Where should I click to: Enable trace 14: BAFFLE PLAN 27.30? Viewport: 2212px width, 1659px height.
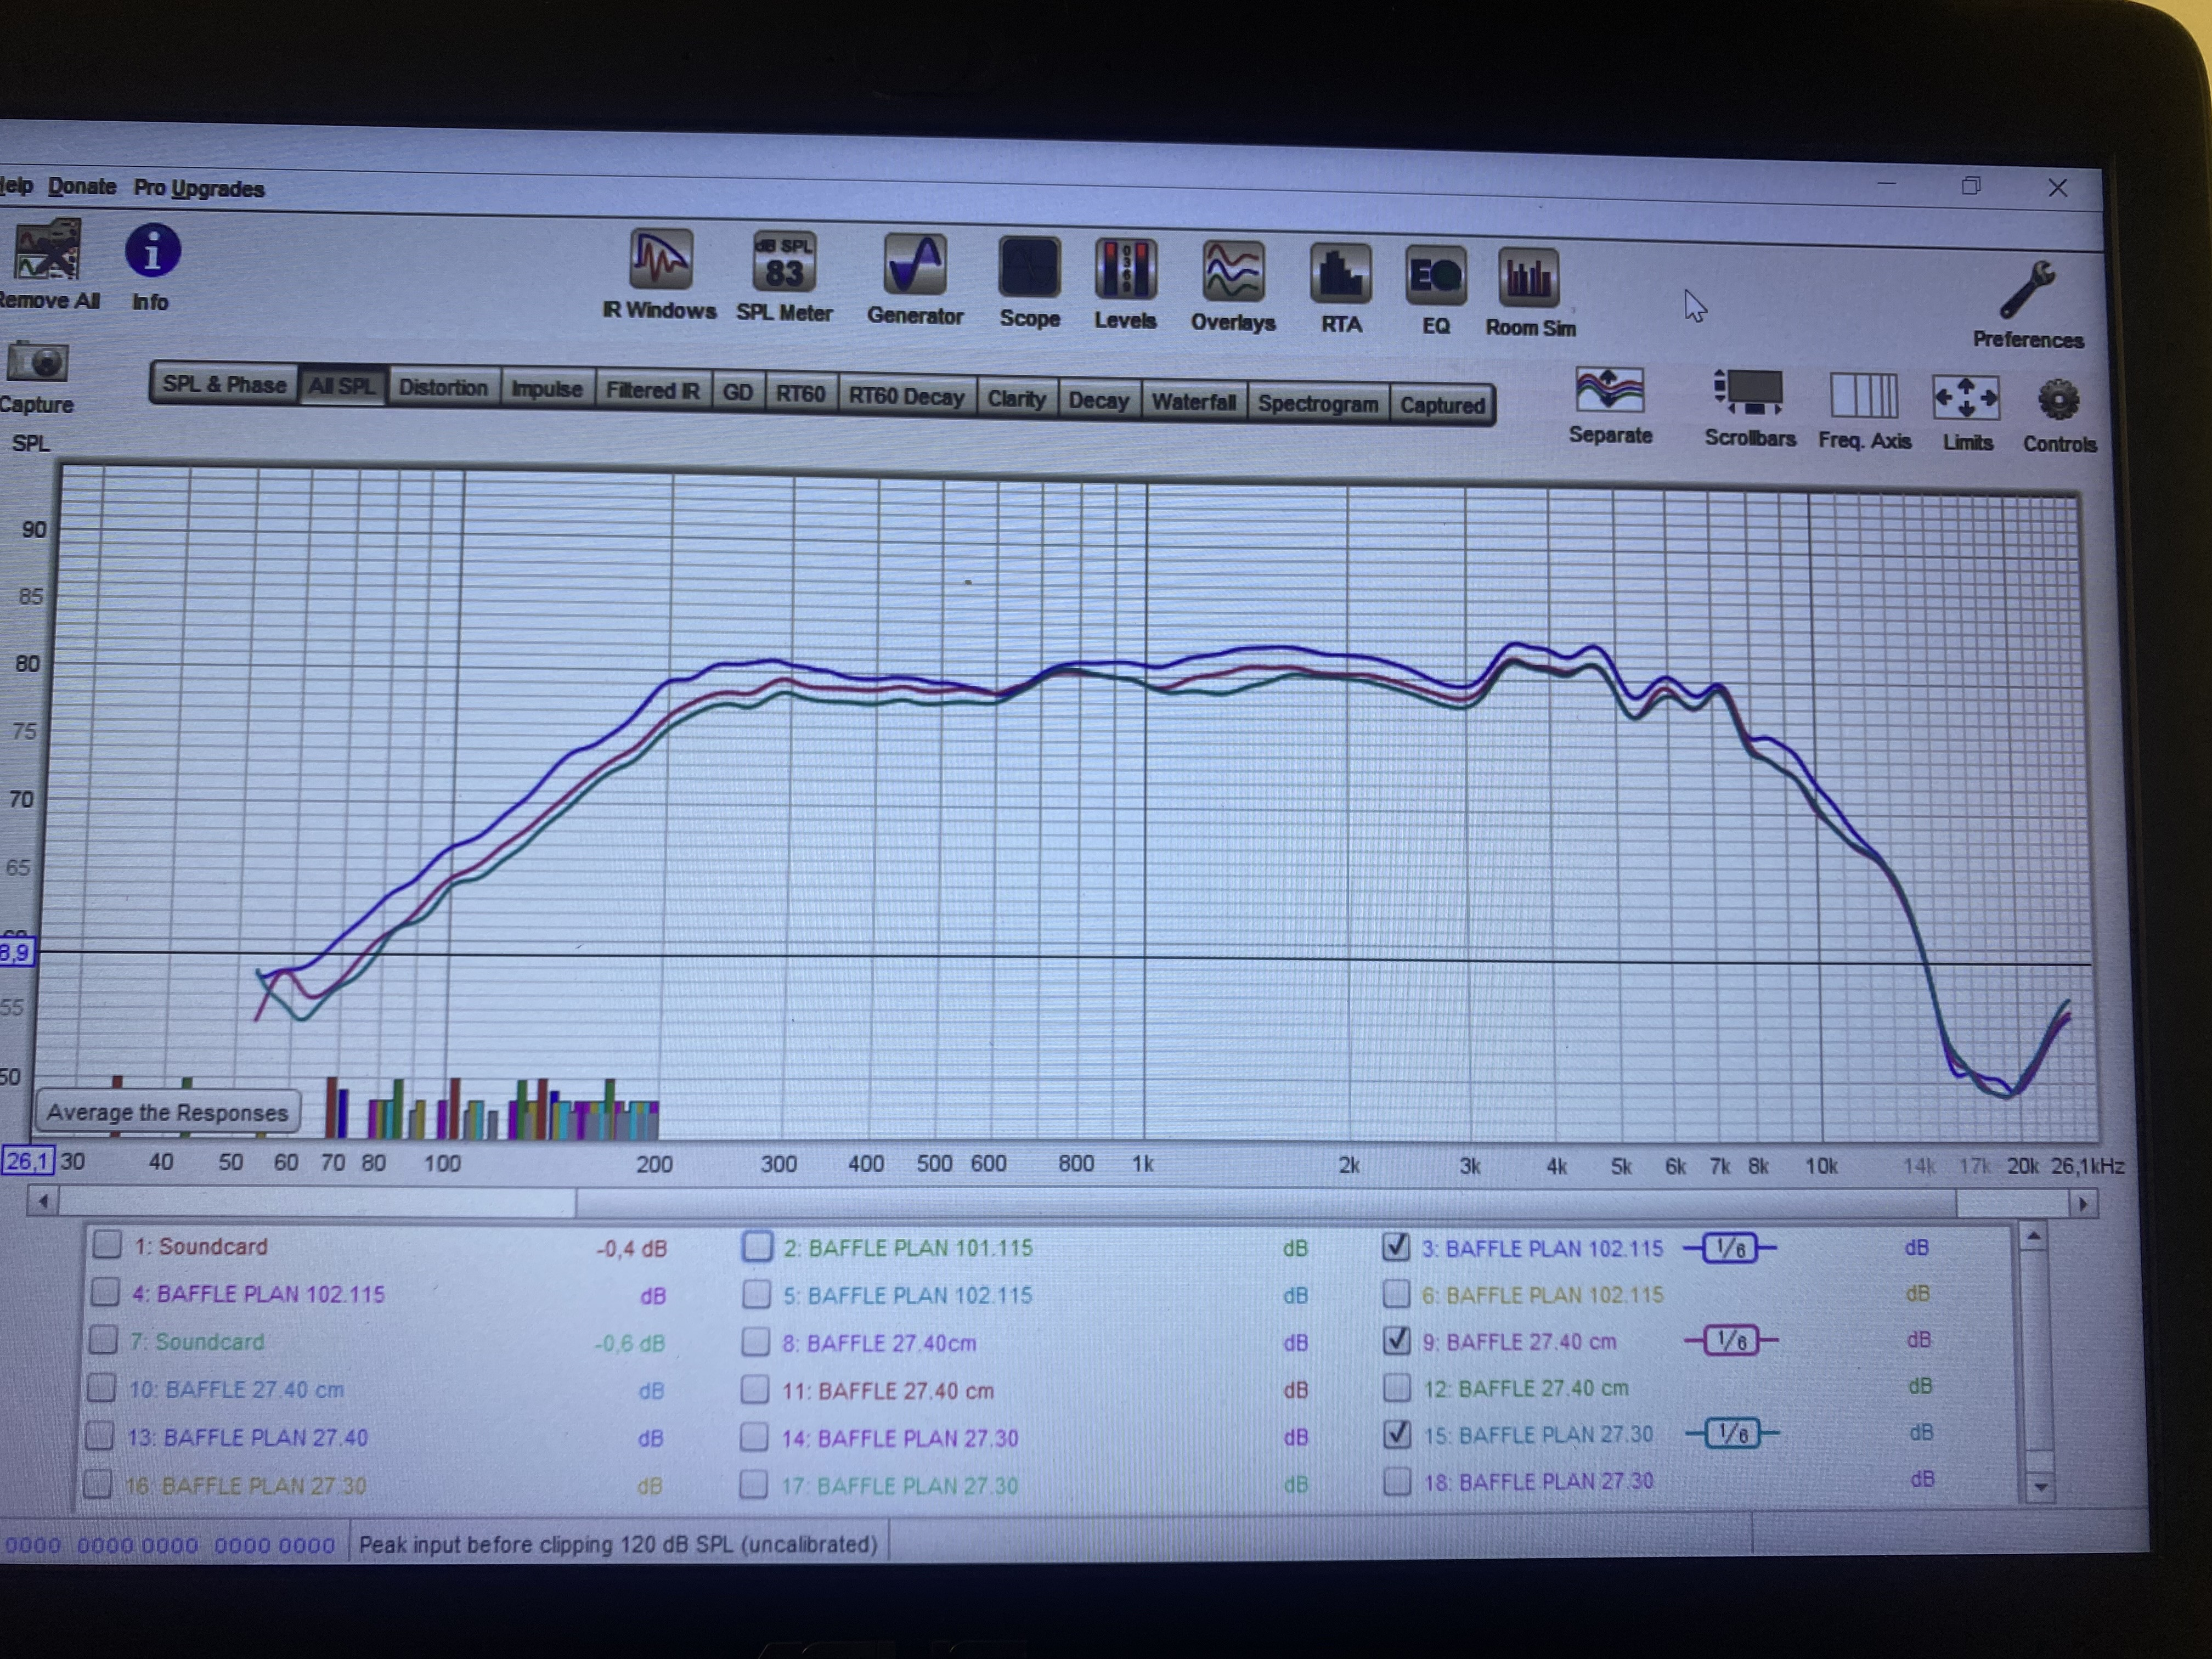tap(754, 1437)
